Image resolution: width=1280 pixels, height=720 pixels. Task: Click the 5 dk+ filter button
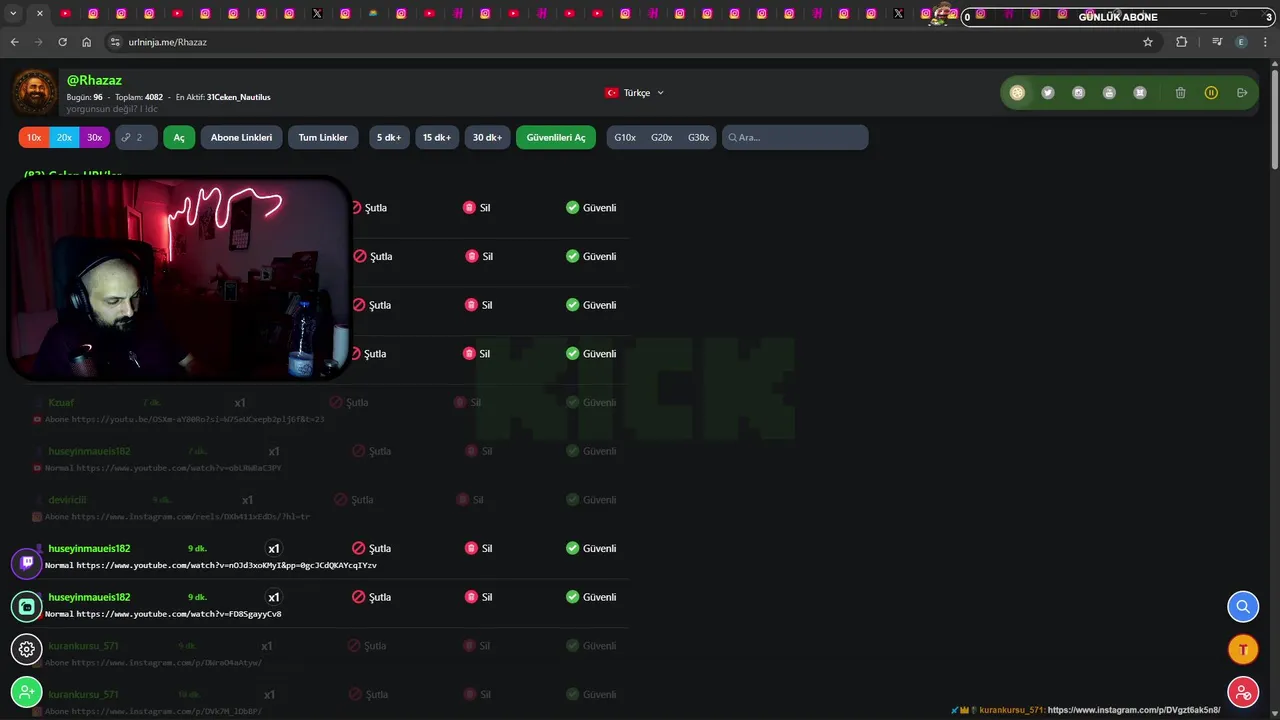click(389, 137)
